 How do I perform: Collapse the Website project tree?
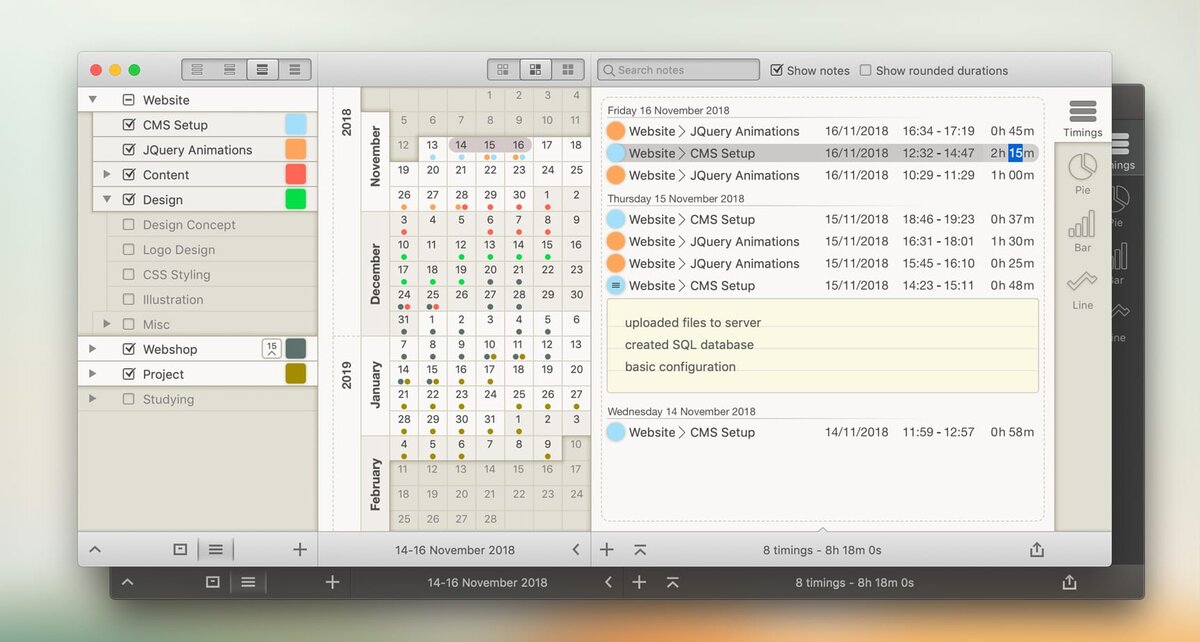click(93, 100)
